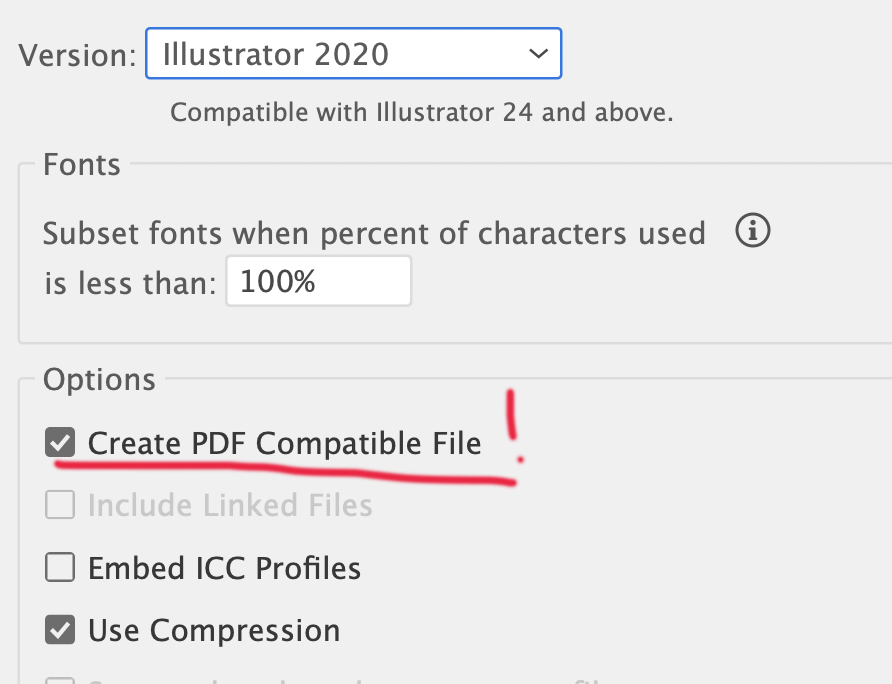Click the Compatible with Illustrator 24 text
Image resolution: width=892 pixels, height=684 pixels.
(420, 112)
